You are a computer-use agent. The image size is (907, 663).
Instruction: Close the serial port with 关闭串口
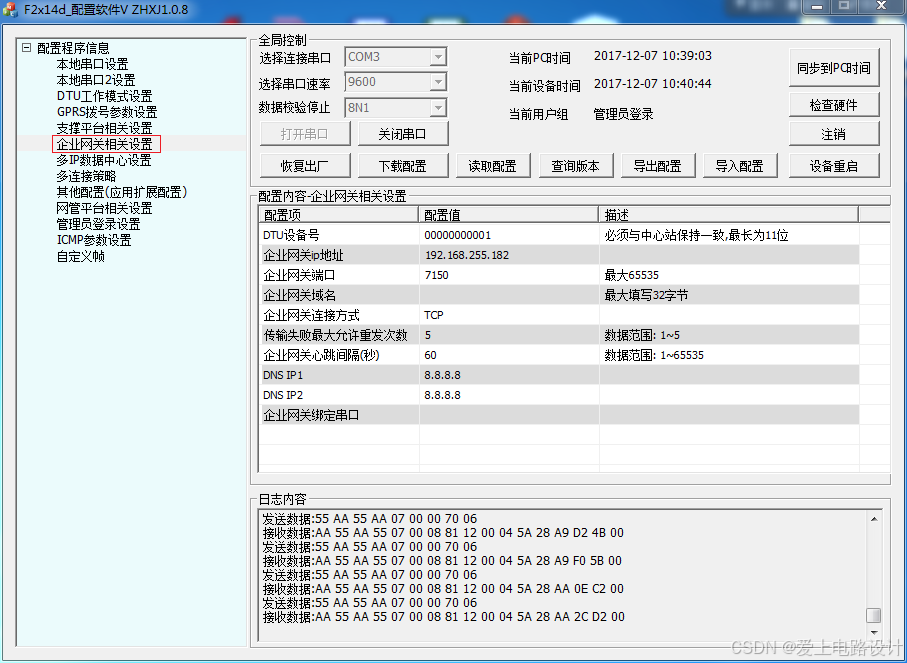(402, 133)
